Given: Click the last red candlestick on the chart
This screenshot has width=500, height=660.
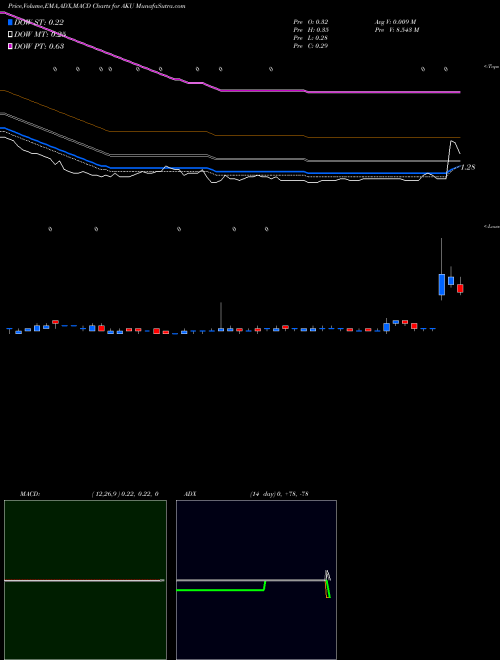Looking at the screenshot, I should click(x=460, y=288).
